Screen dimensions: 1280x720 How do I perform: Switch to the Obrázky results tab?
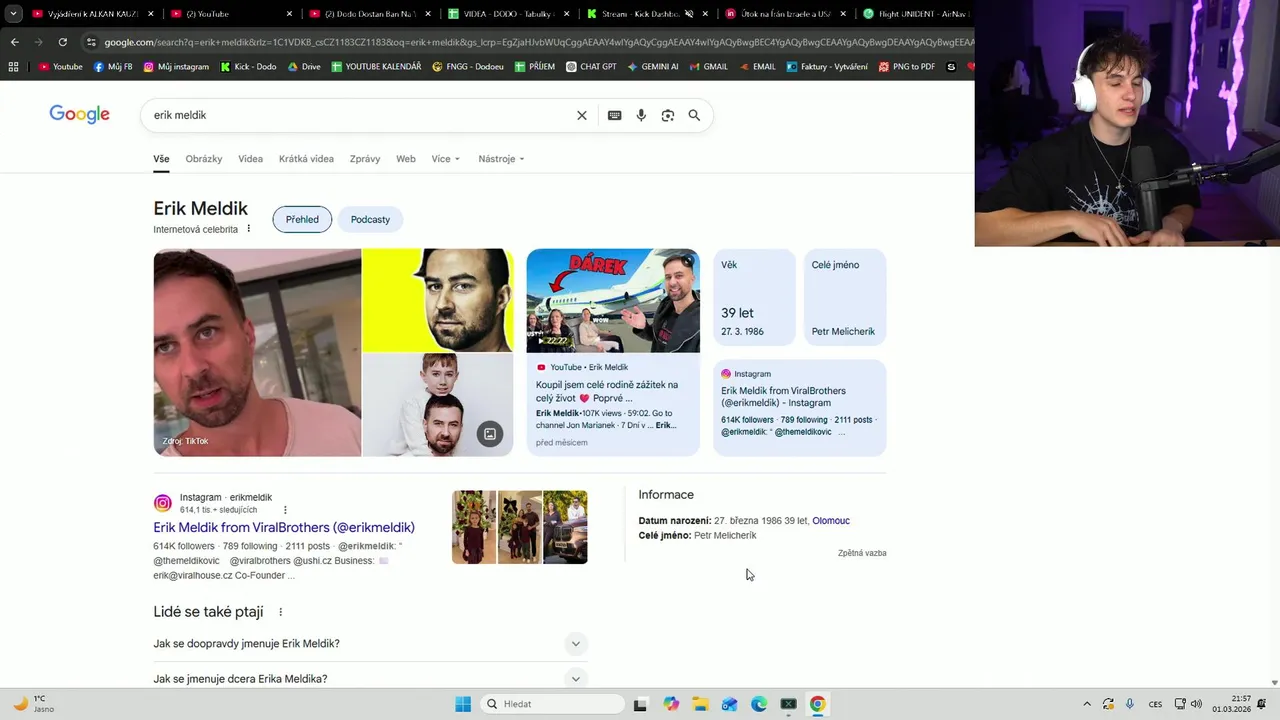tap(204, 159)
